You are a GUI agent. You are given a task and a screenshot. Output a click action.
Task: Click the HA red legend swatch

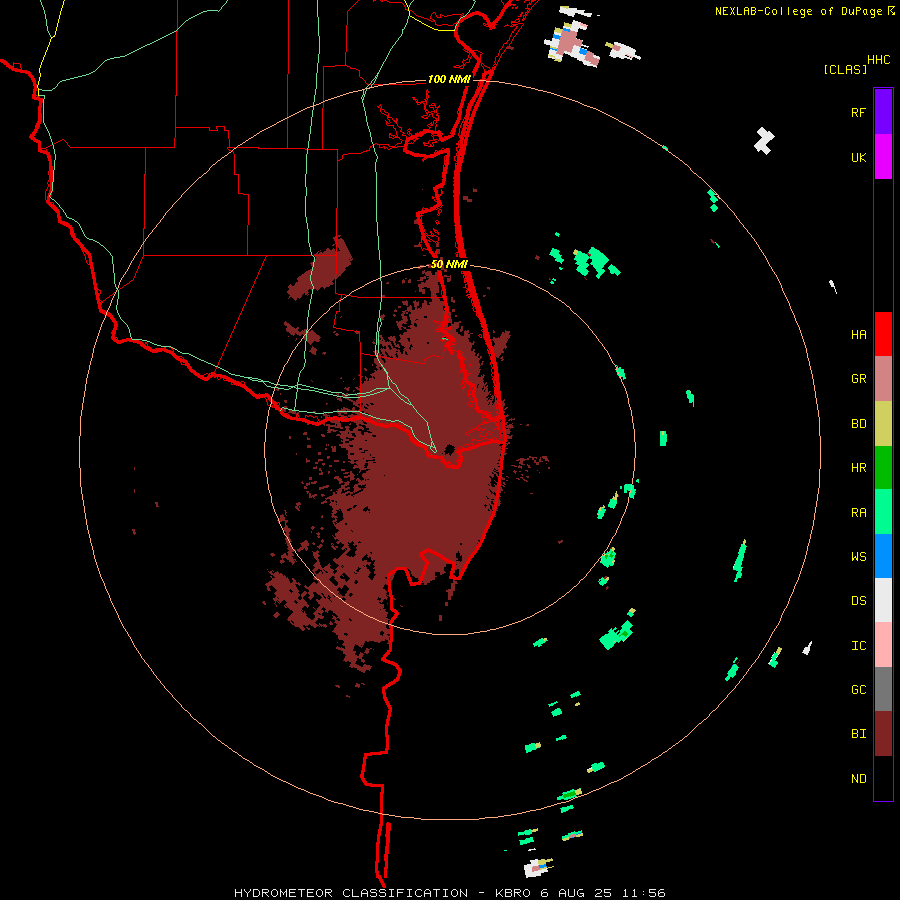pos(883,334)
